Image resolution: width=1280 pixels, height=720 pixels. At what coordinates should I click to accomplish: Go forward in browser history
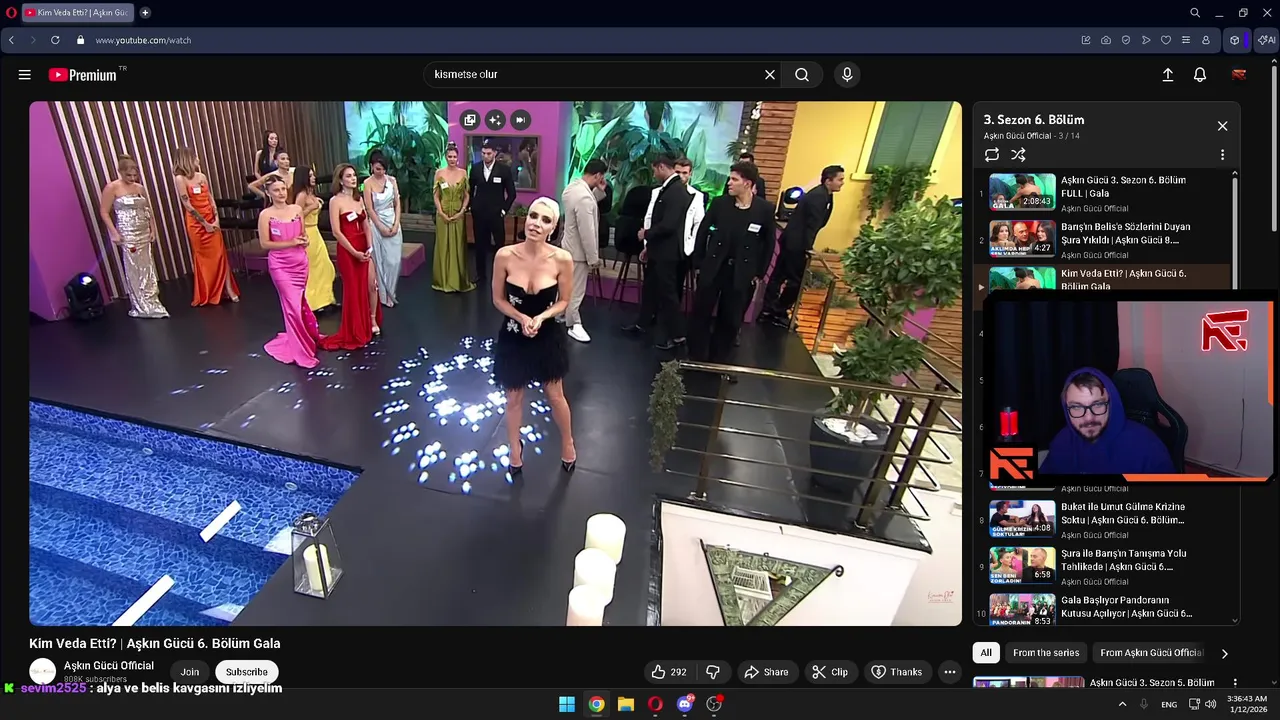coord(32,40)
